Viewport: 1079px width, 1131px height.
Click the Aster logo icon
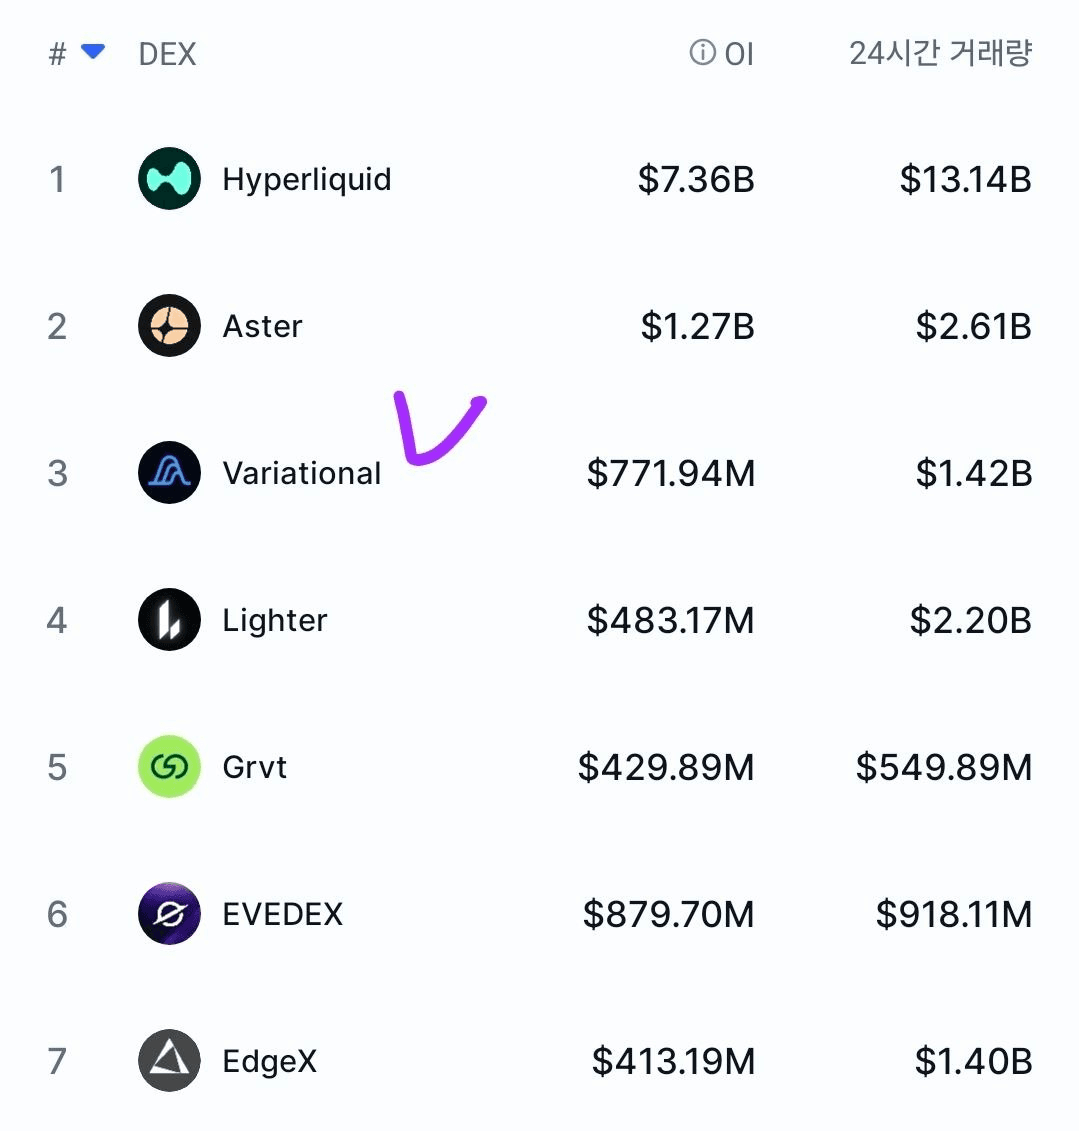pyautogui.click(x=169, y=325)
